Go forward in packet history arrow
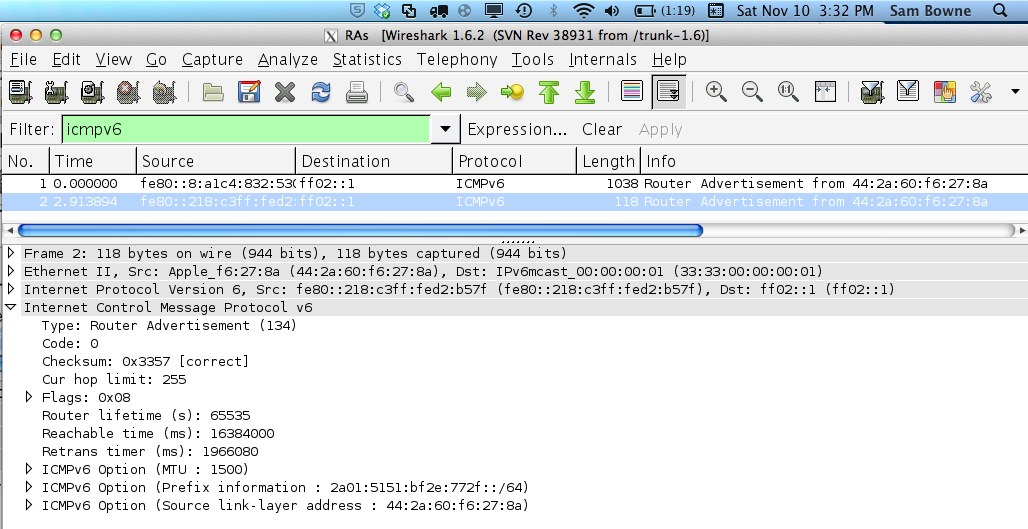The height and width of the screenshot is (529, 1028). point(477,92)
